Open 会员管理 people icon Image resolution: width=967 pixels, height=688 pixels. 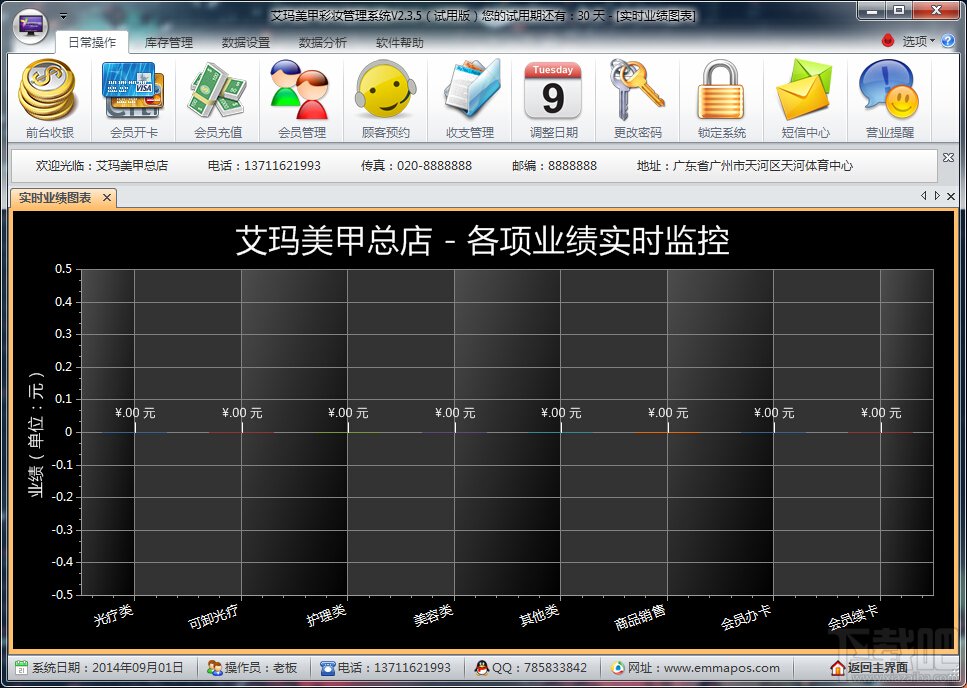pos(301,89)
